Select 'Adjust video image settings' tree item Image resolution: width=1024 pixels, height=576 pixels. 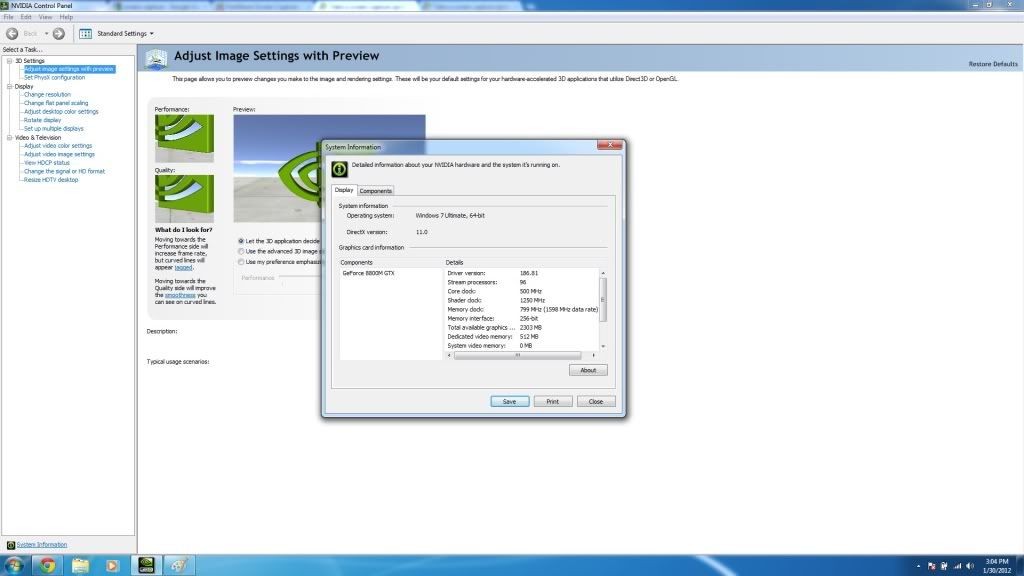coord(59,154)
